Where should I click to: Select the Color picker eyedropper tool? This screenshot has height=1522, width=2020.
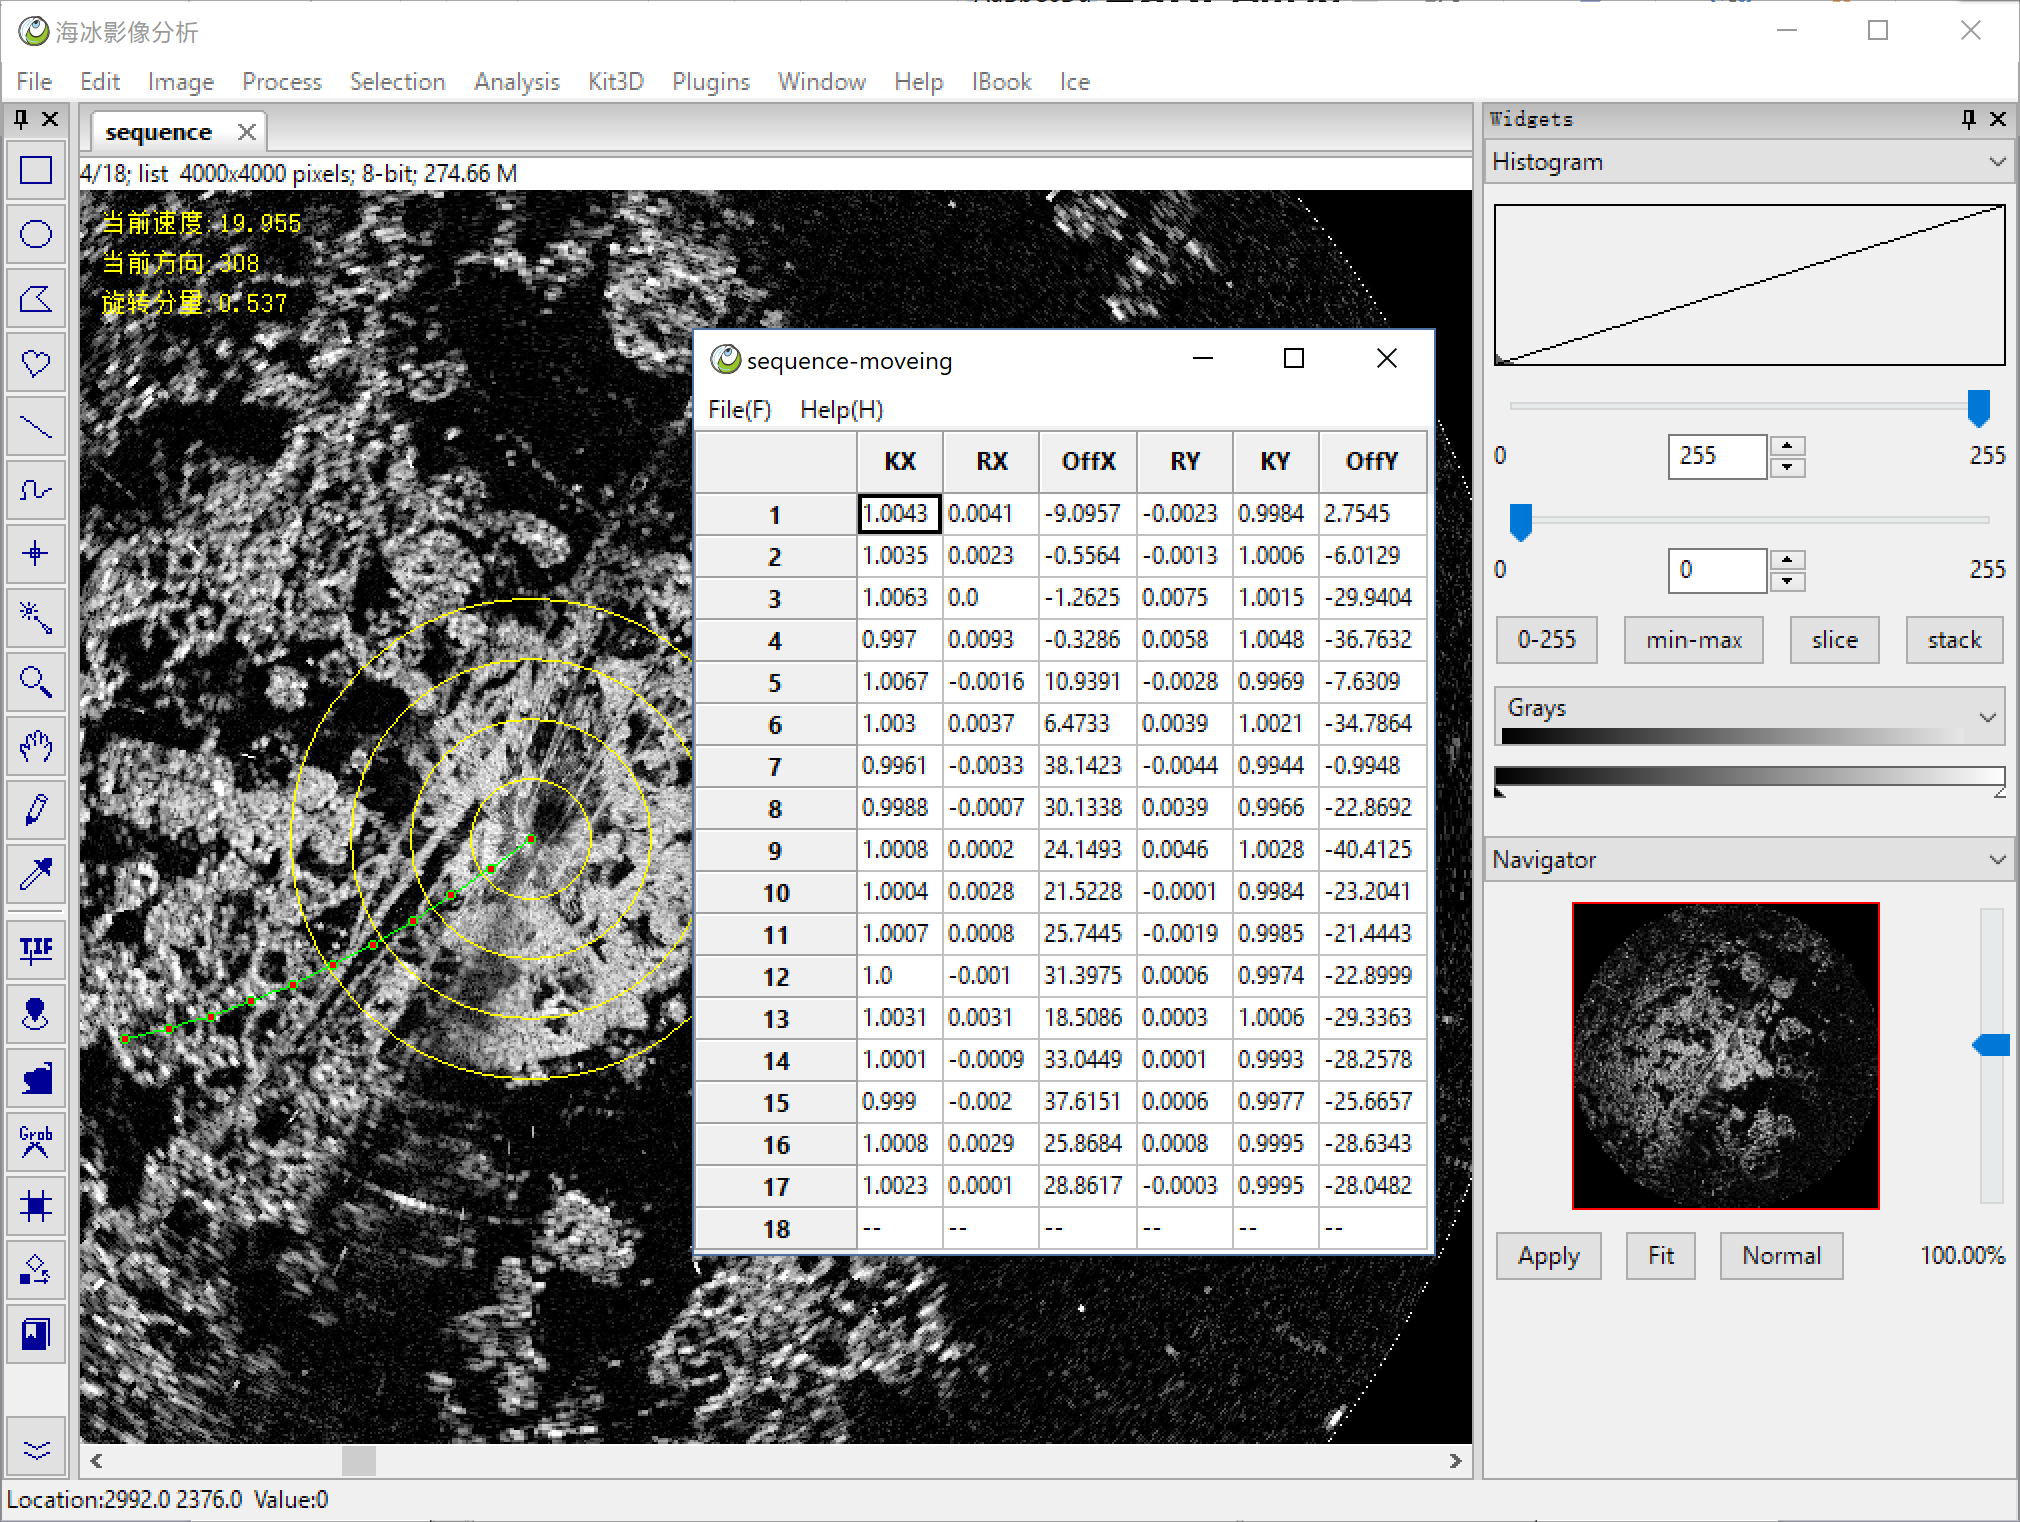[x=36, y=874]
